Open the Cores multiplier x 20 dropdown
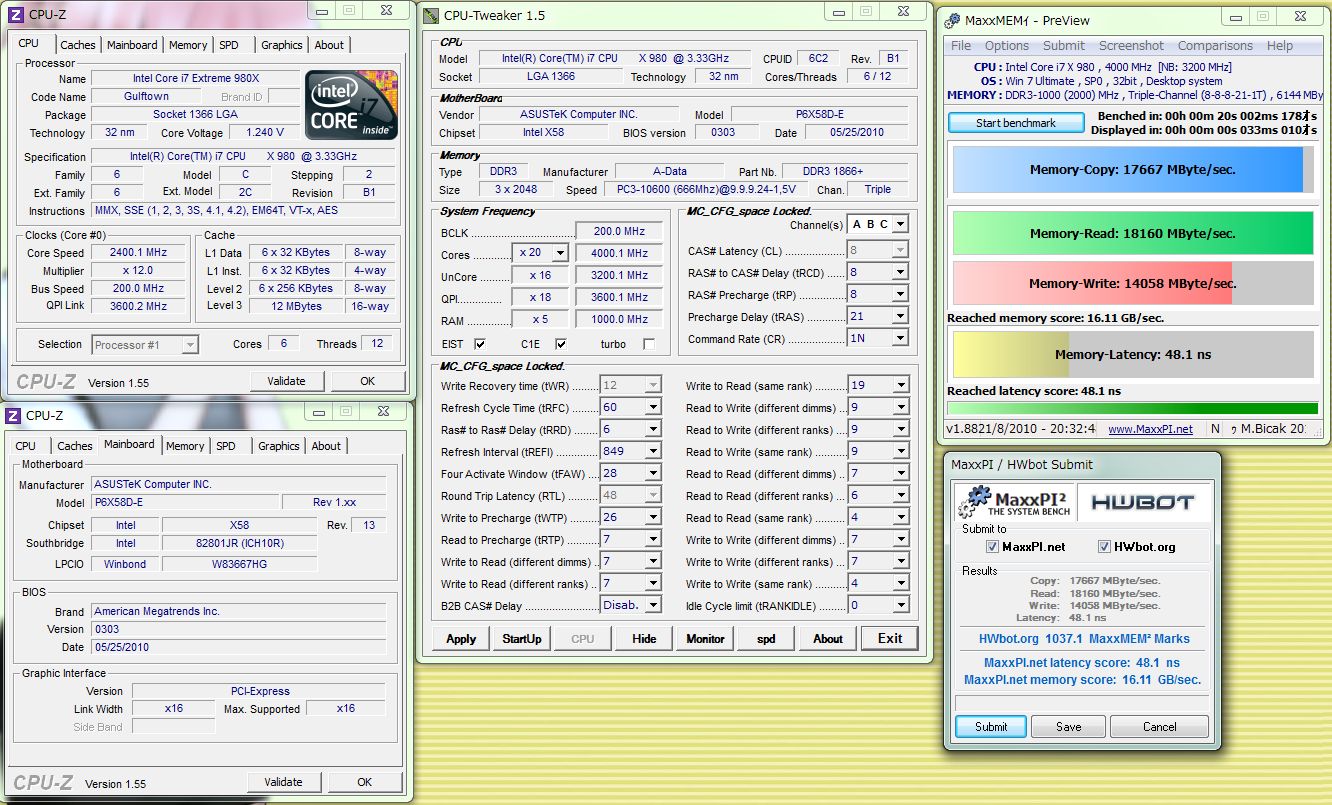The height and width of the screenshot is (805, 1332). point(559,253)
